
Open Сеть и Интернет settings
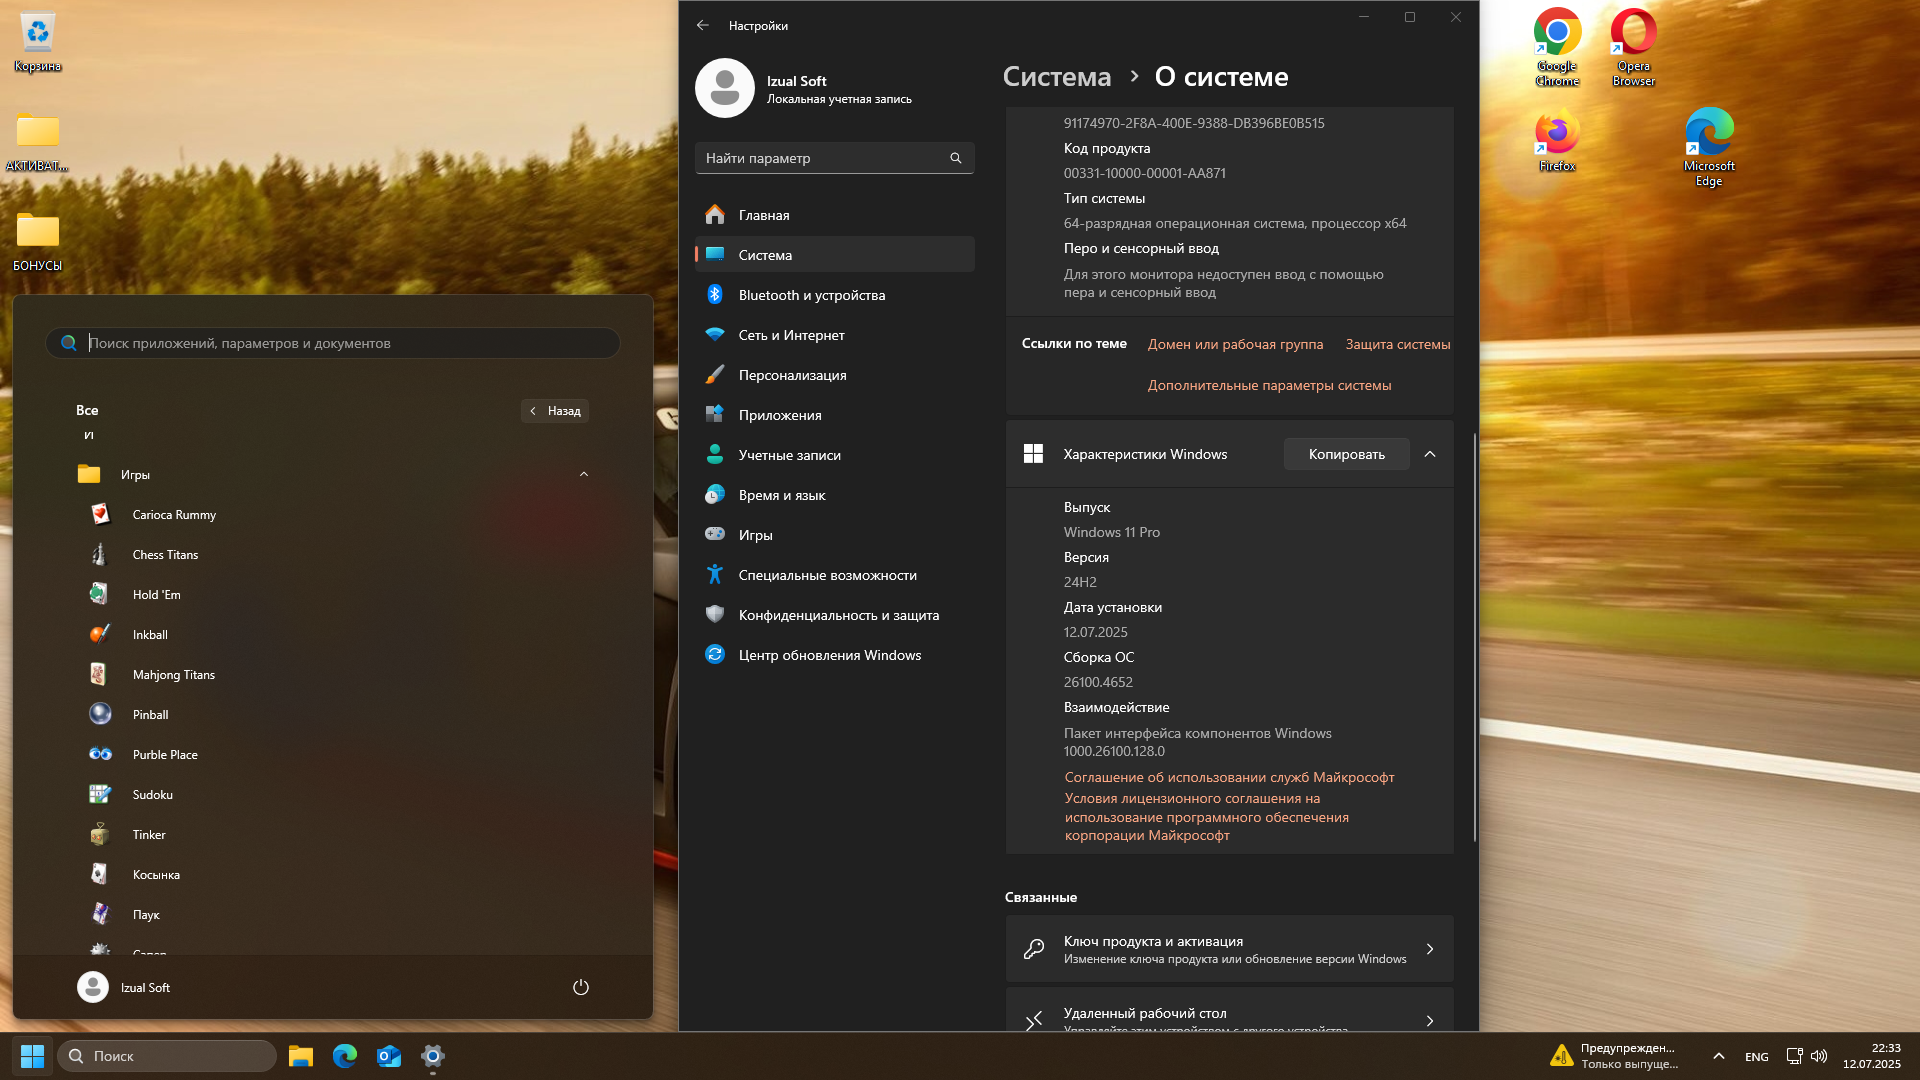point(834,335)
